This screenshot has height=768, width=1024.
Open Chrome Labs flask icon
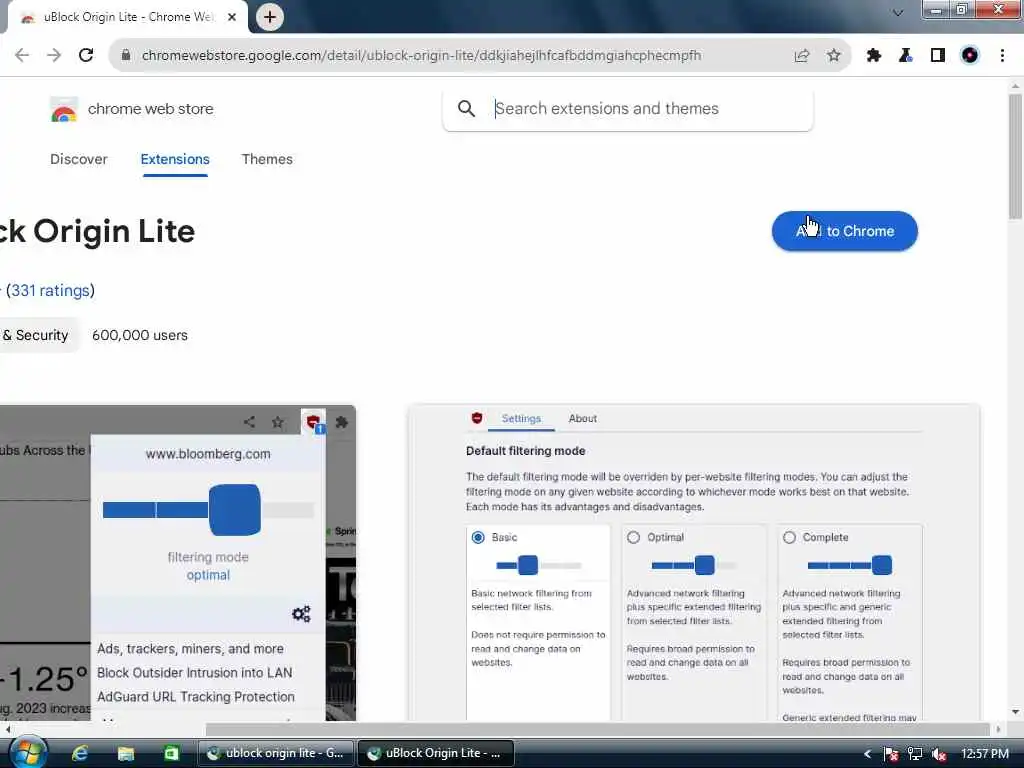[906, 56]
